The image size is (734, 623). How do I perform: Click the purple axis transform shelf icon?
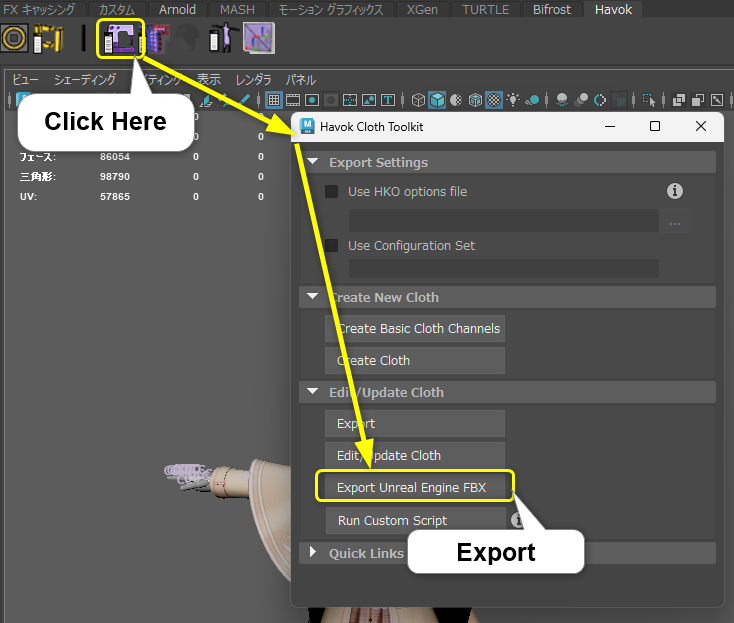259,38
